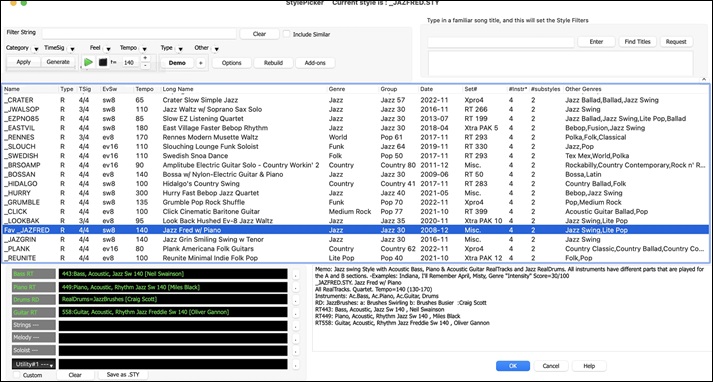713x382 pixels.
Task: Open the Category filter dropdown
Action: pyautogui.click(x=36, y=49)
